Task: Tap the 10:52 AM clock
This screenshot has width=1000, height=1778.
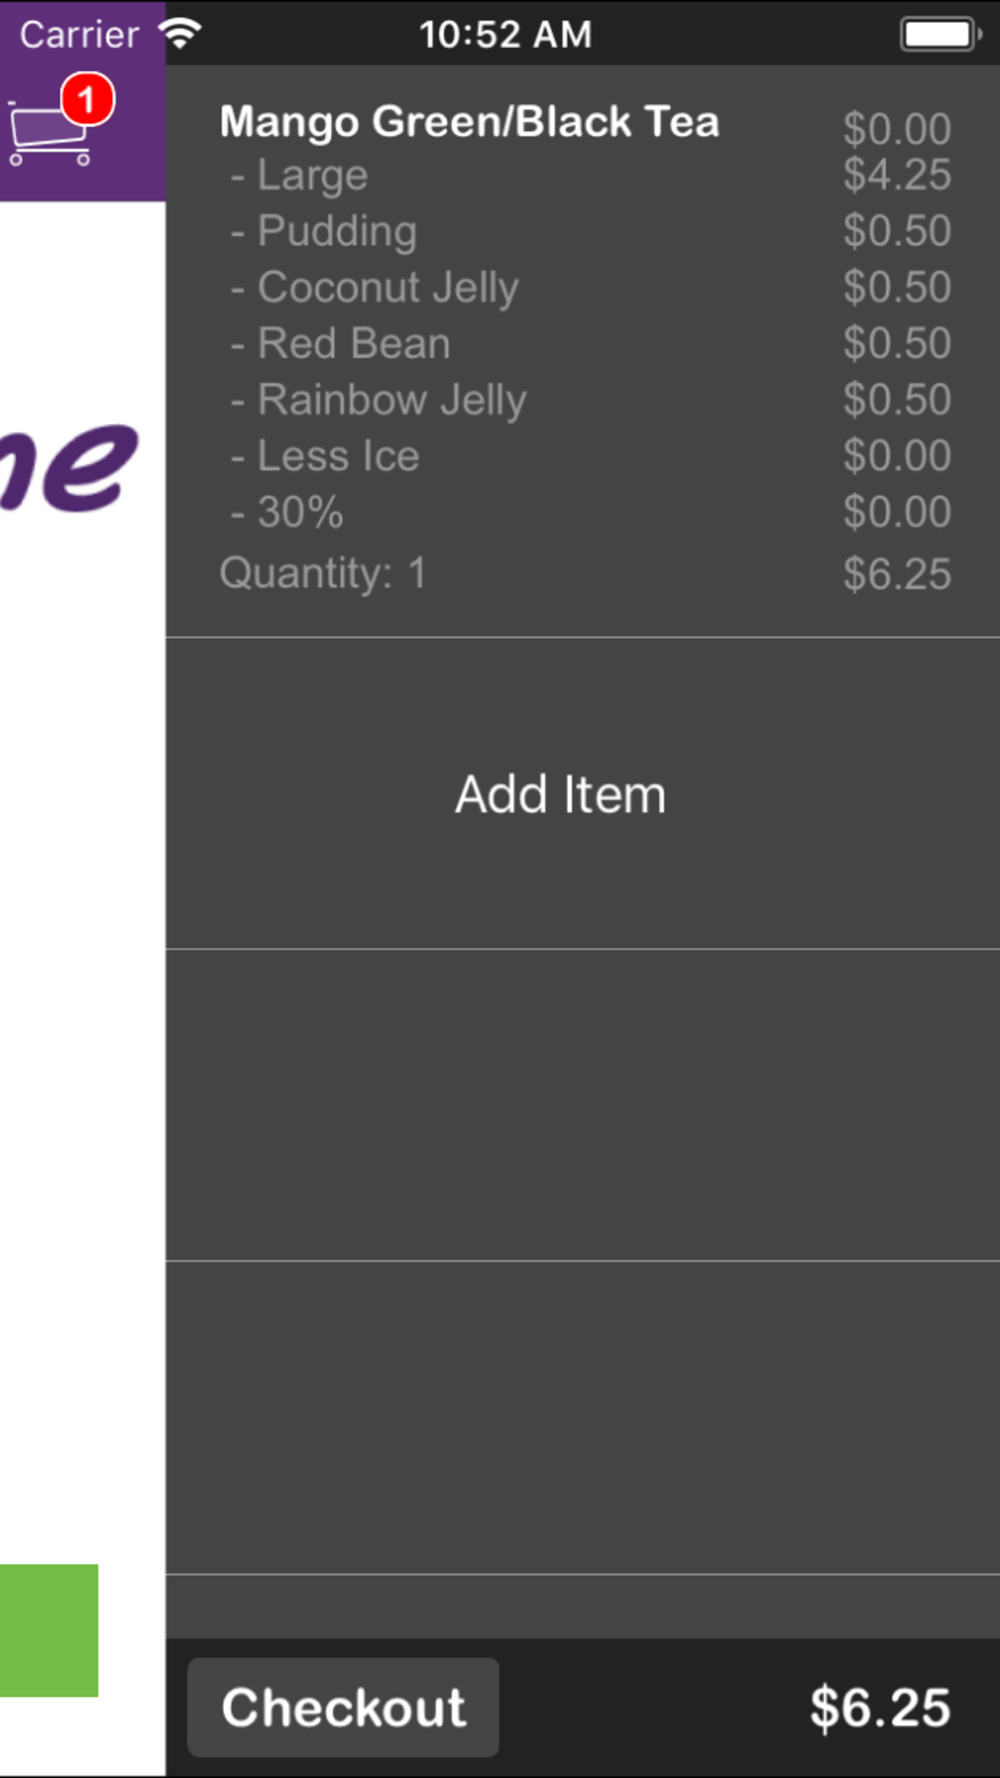Action: point(505,35)
